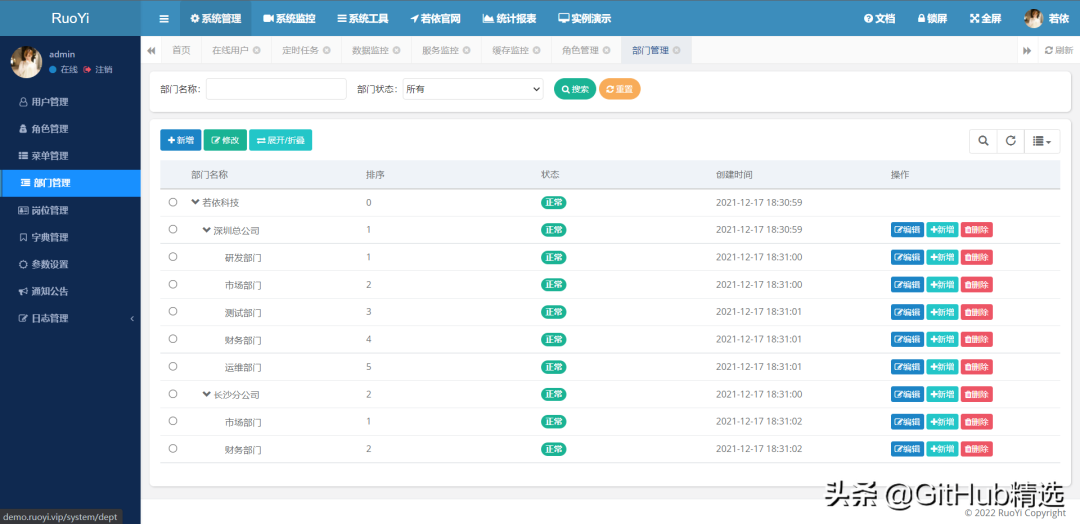Screen dimensions: 1080x524
Task: Select radio button for 若依科技 row
Action: (173, 202)
